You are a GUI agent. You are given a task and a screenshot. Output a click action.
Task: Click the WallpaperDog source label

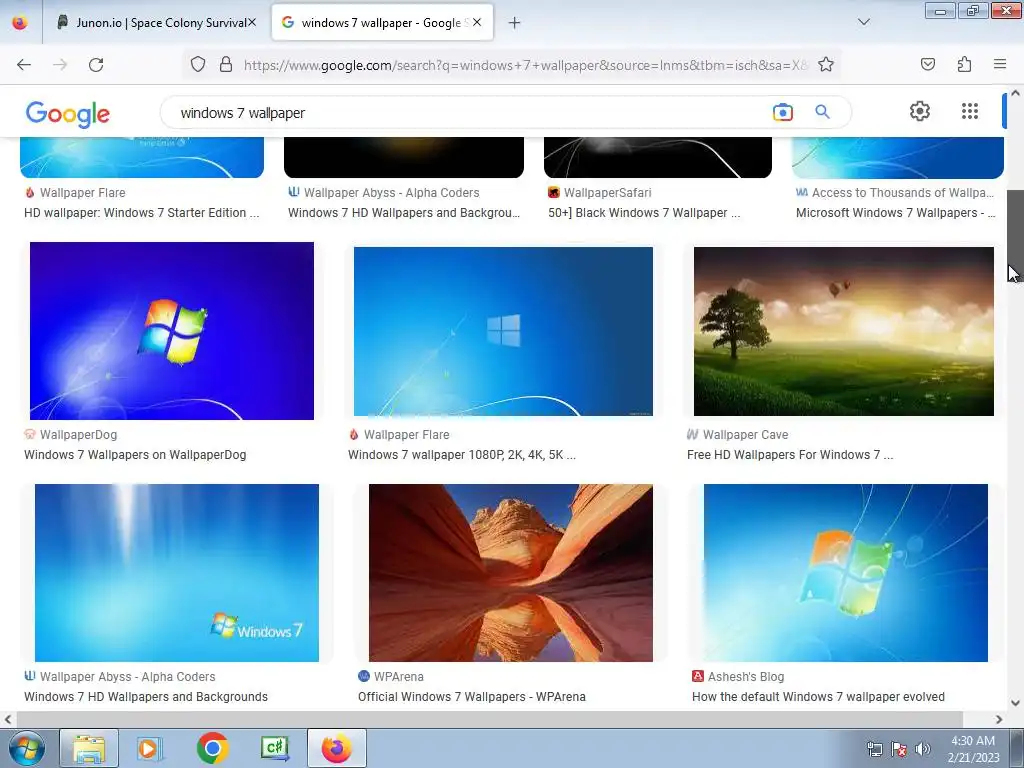click(78, 435)
